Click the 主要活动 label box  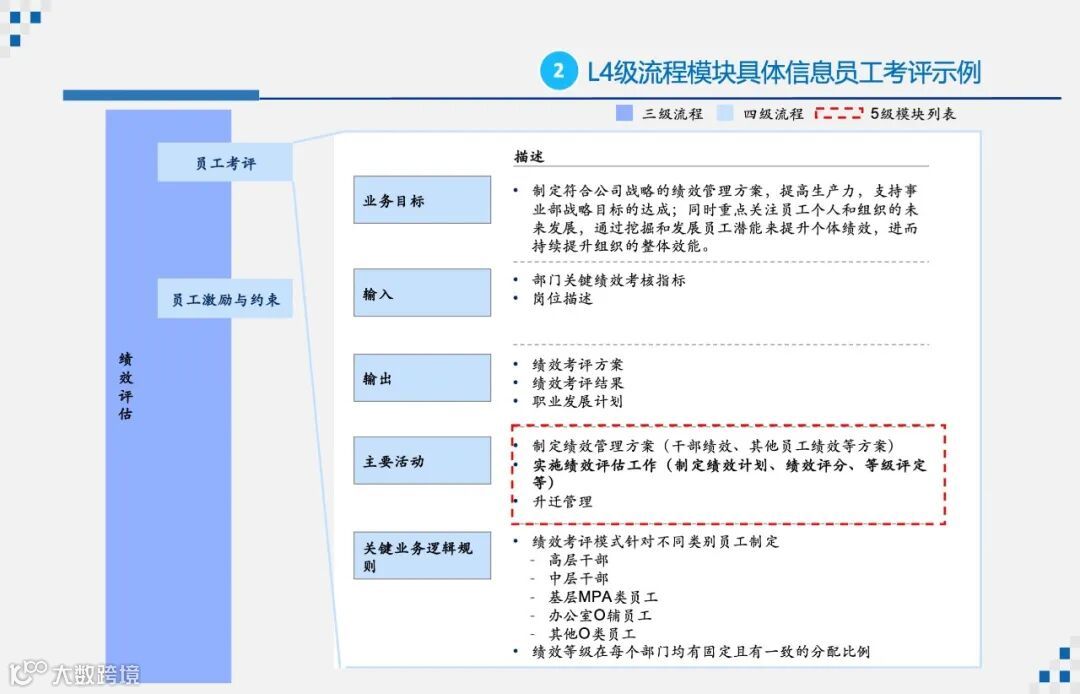tap(422, 460)
